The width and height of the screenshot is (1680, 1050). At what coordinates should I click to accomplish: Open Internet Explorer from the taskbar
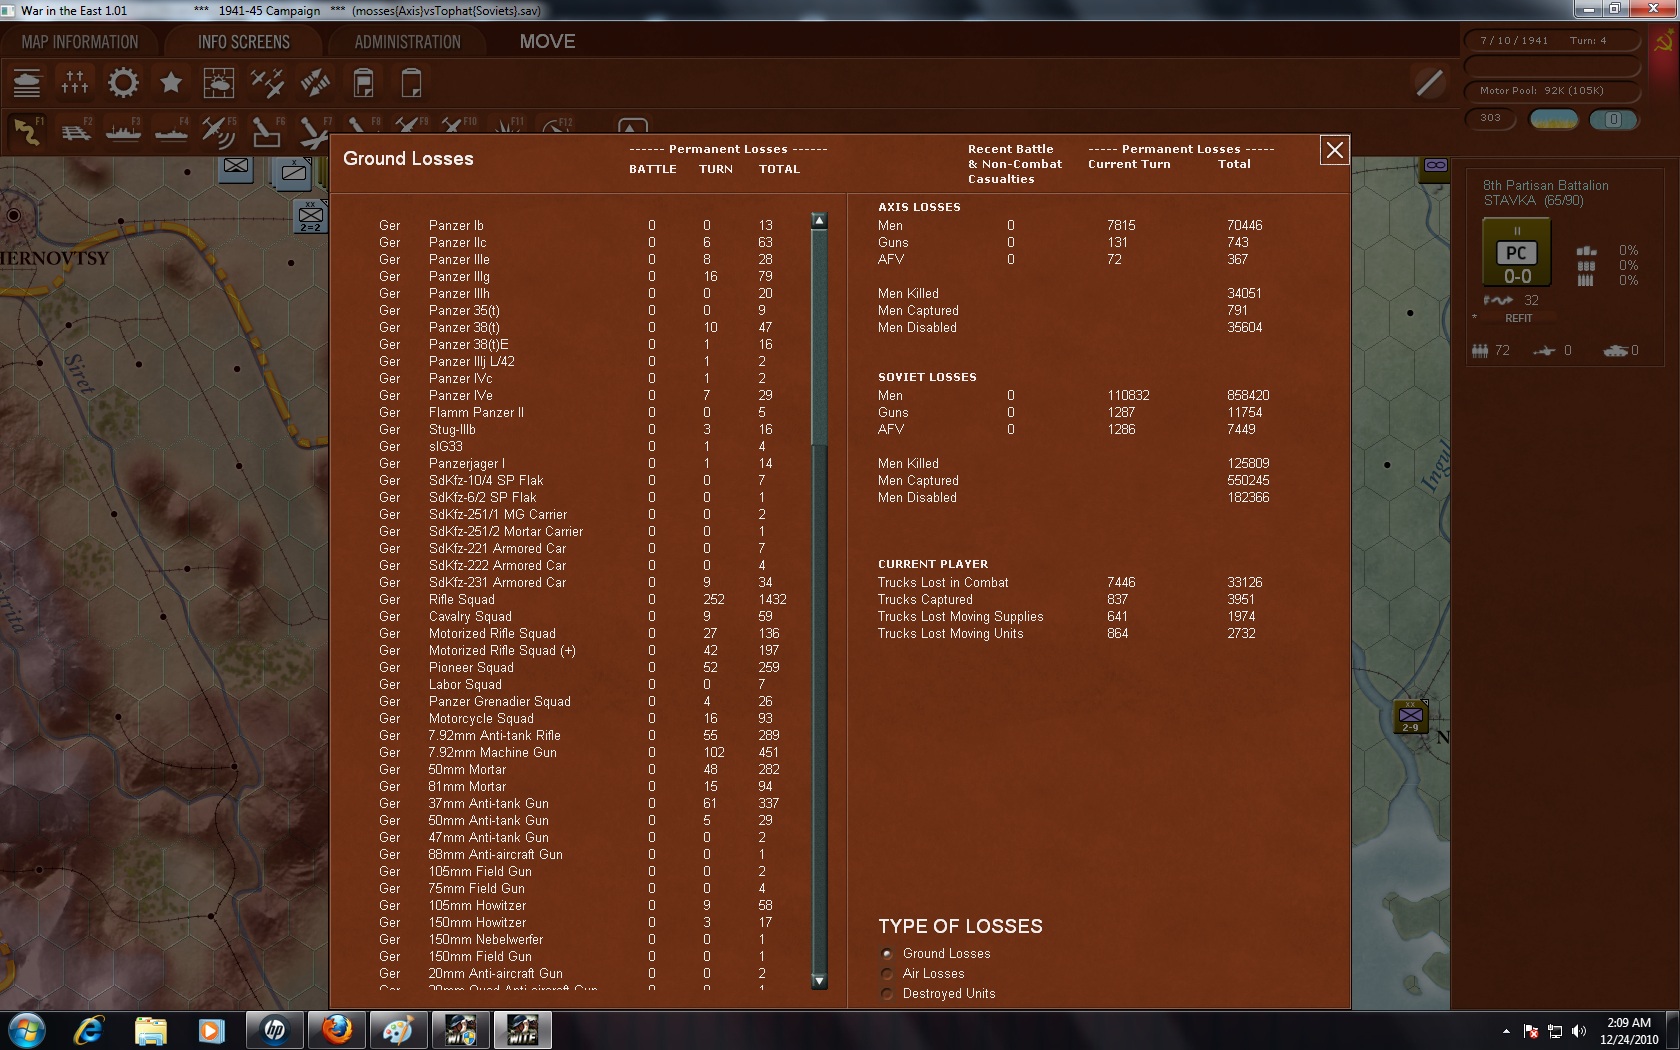pyautogui.click(x=88, y=1030)
